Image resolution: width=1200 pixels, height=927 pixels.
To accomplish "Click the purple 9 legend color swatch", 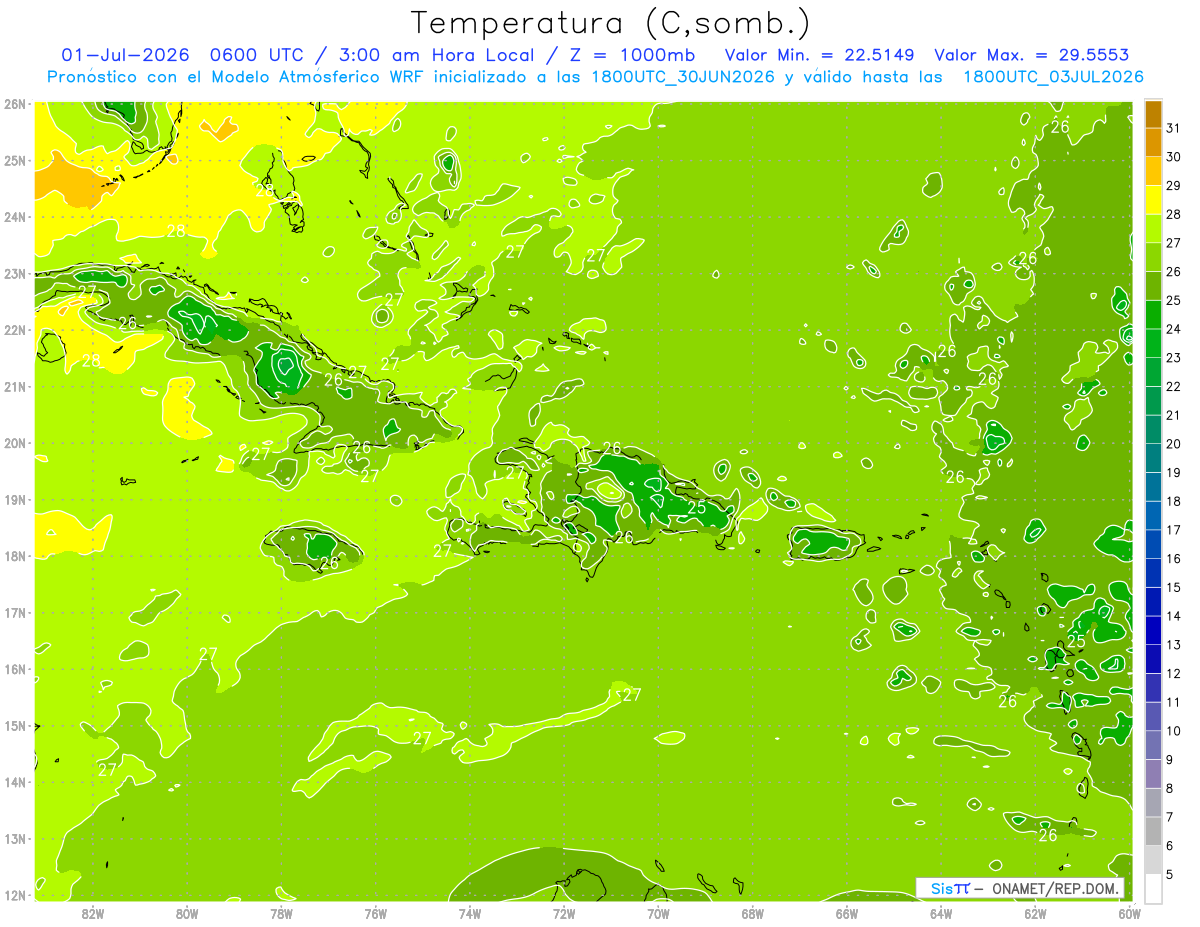I will click(1153, 745).
